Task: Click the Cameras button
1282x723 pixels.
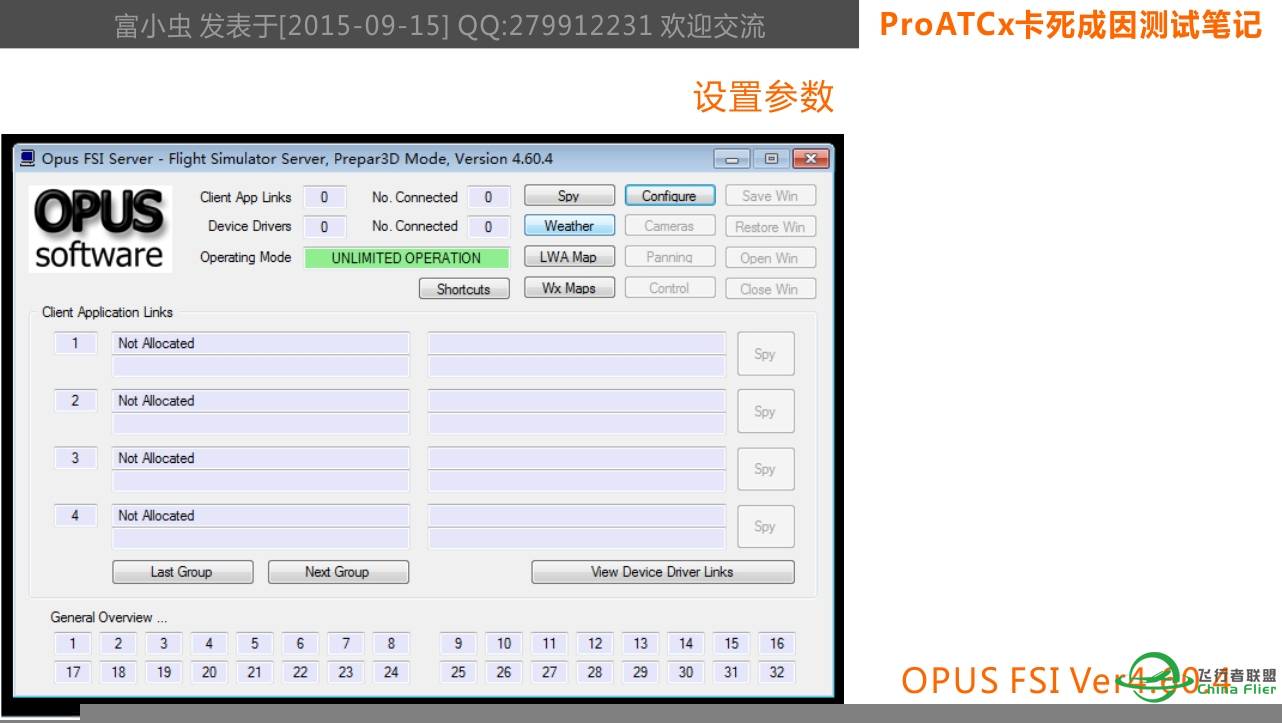Action: point(670,226)
